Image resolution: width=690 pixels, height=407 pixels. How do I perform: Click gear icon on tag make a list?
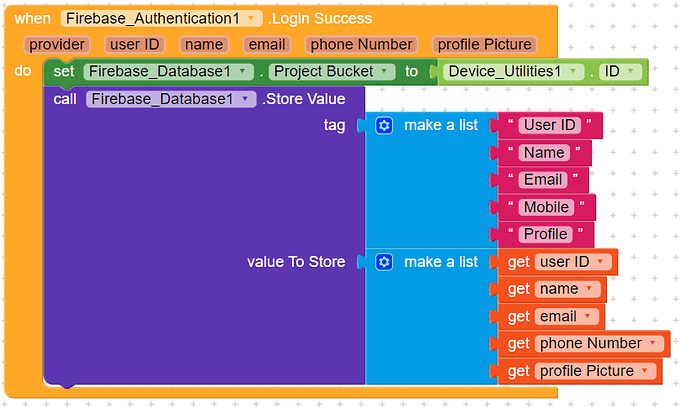(x=385, y=126)
